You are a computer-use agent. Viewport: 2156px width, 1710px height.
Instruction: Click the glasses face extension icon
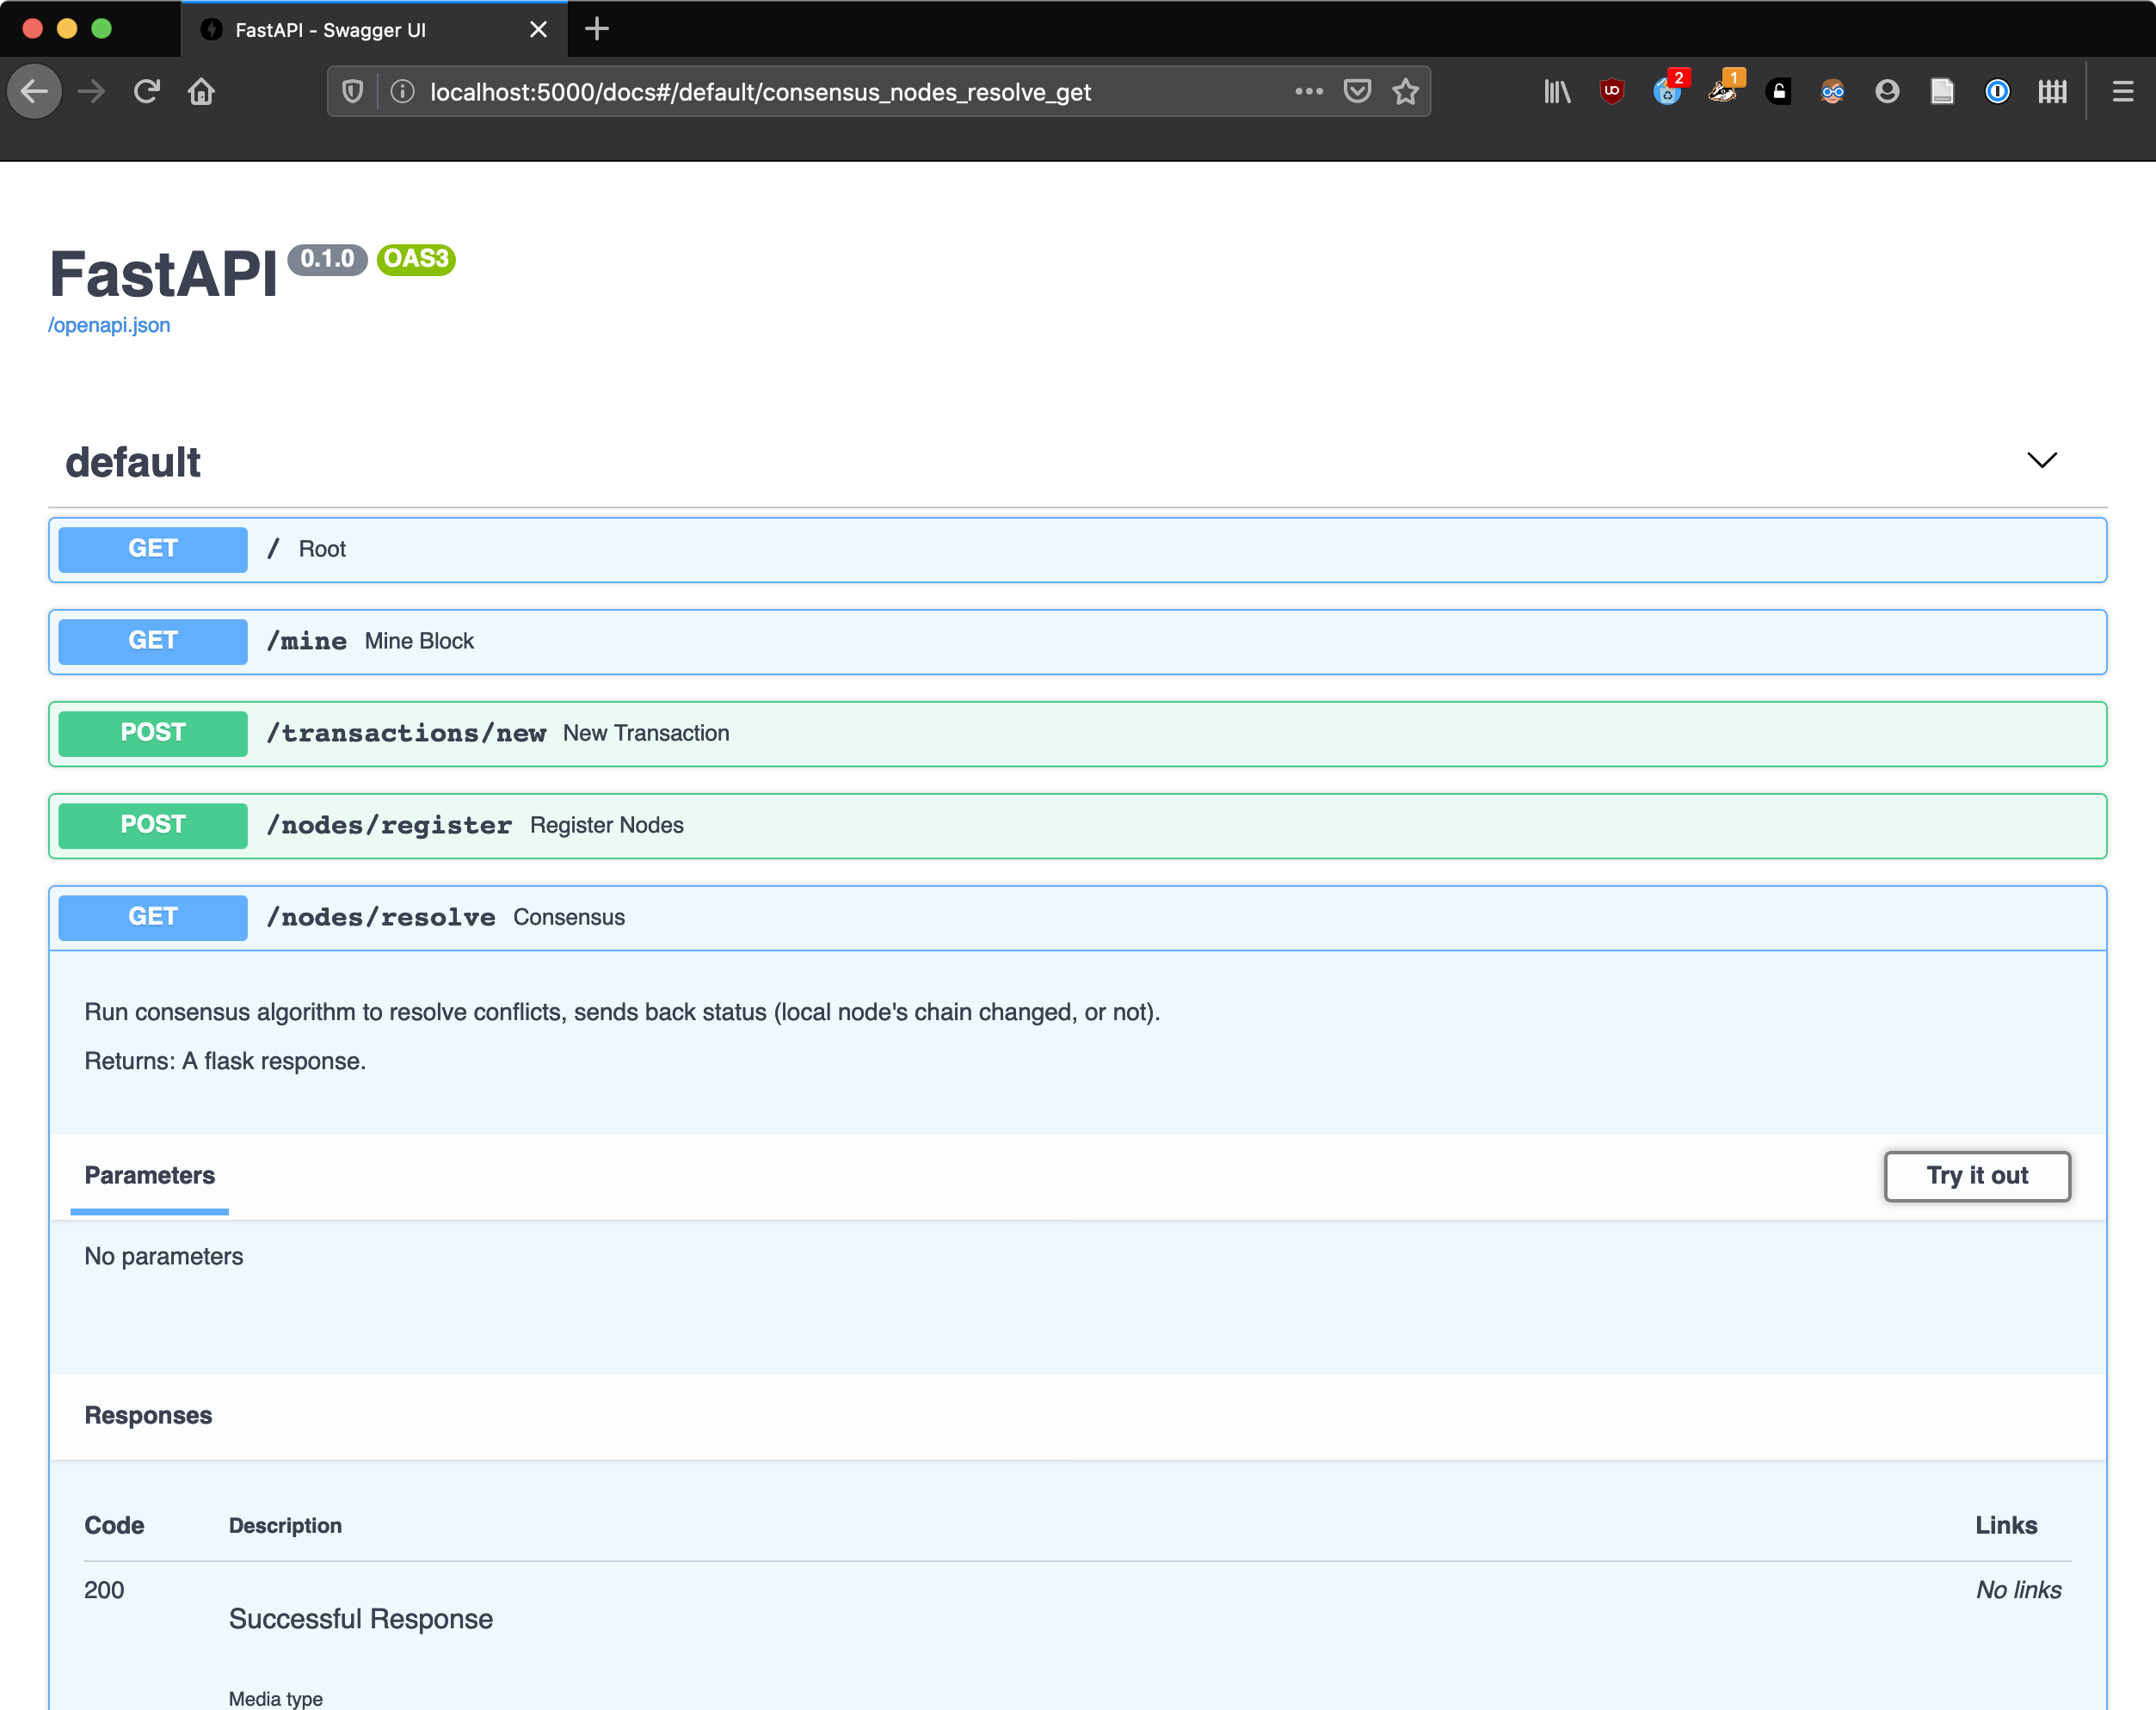(1832, 92)
